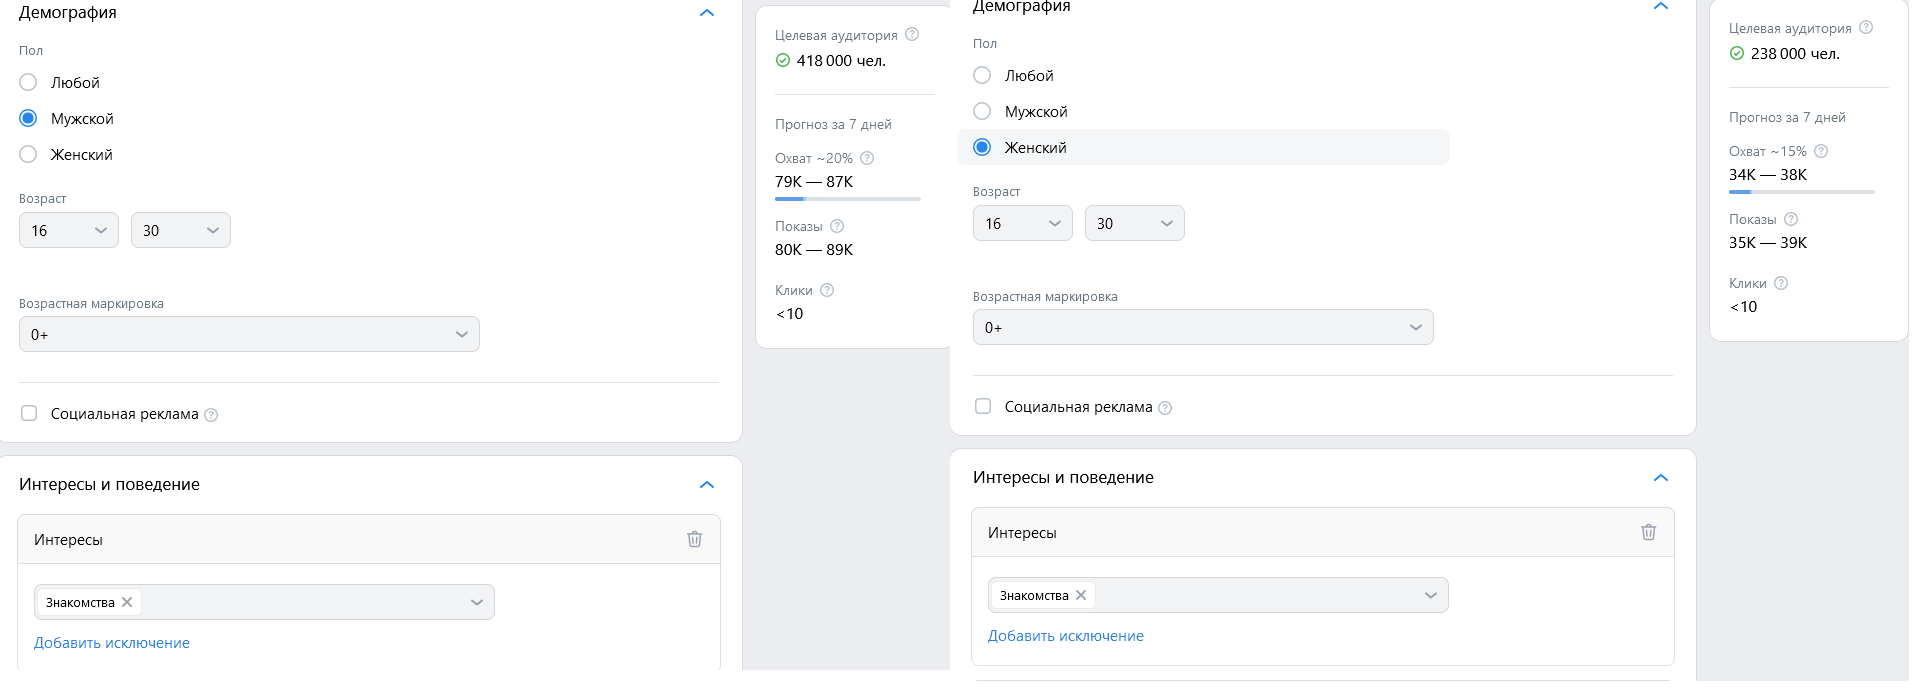Collapse Интересы и поведение section in Женский-selected form

[1661, 477]
